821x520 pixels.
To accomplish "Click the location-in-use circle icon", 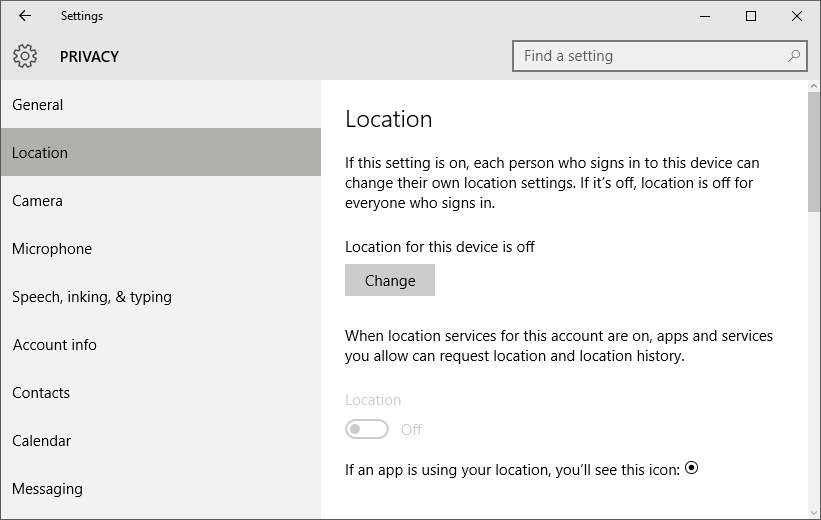I will [691, 468].
